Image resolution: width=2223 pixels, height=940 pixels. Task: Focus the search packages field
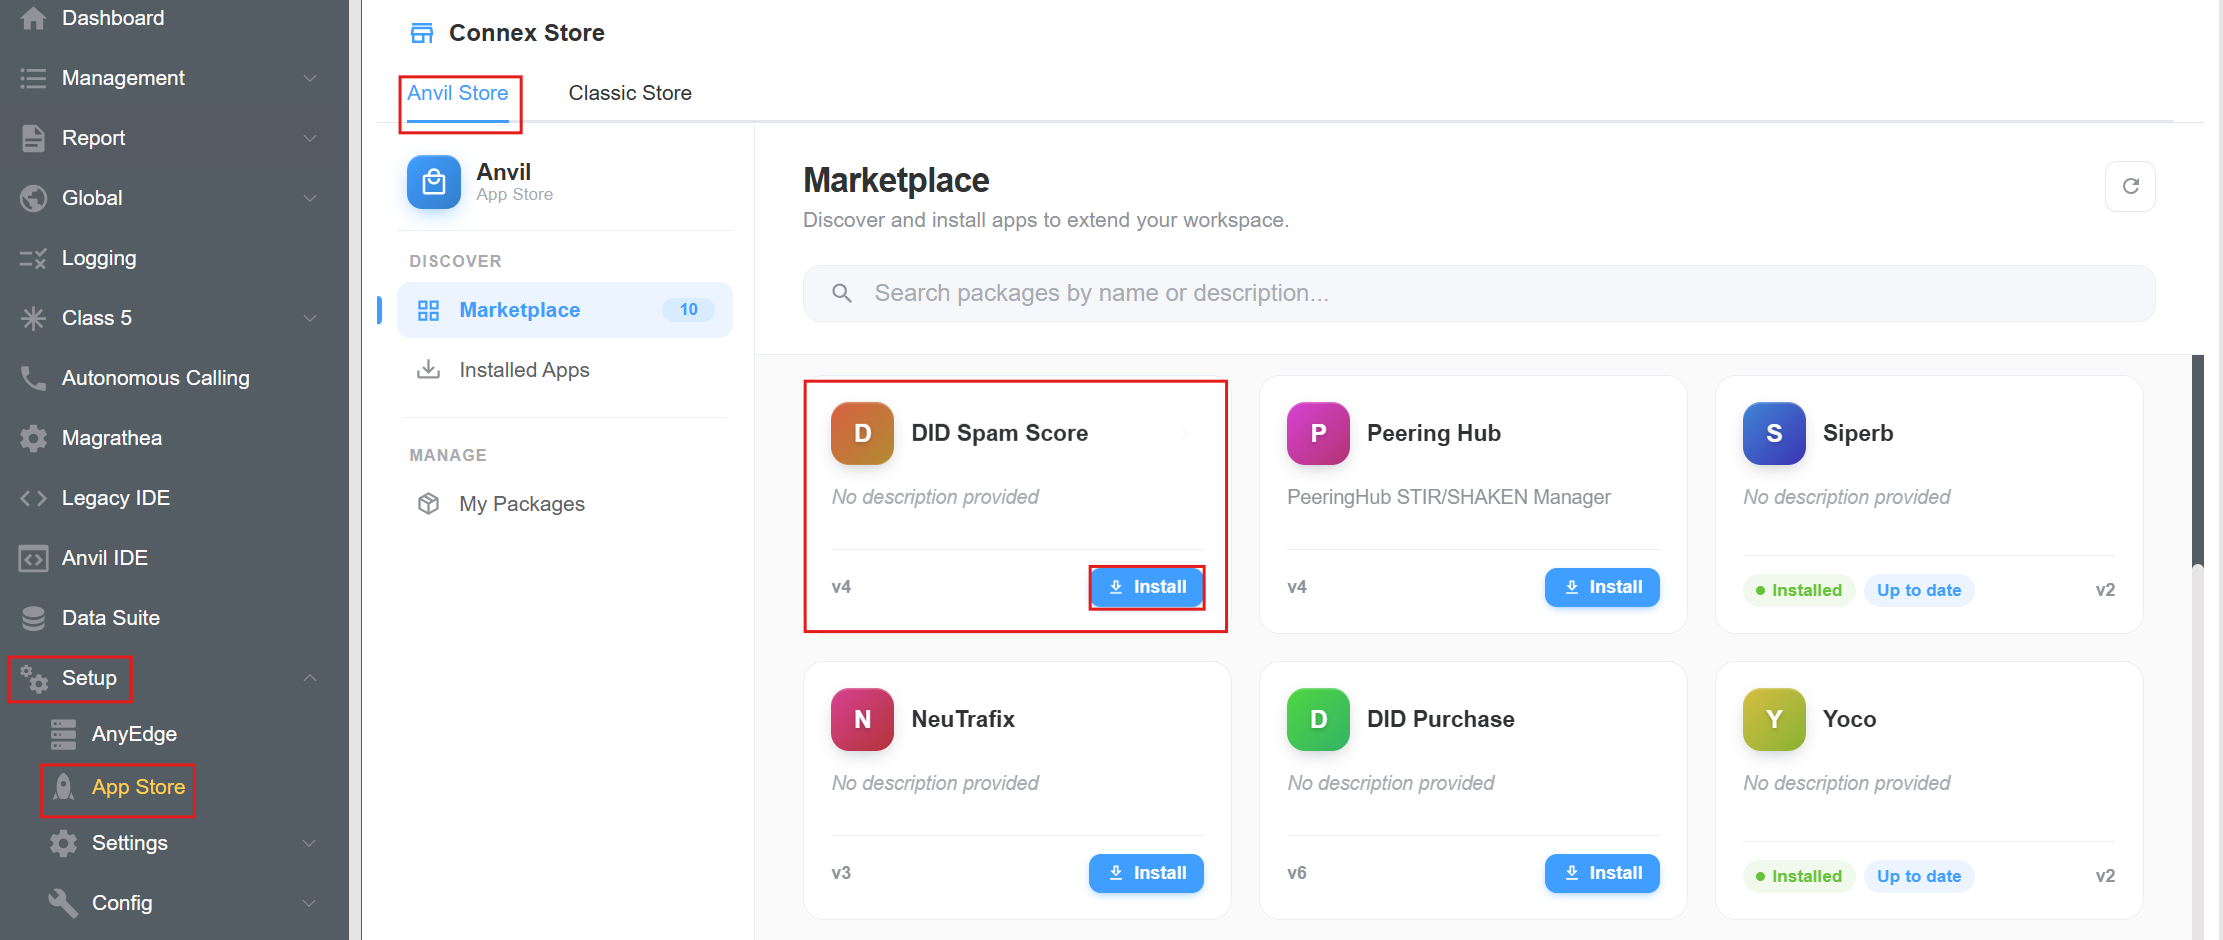[1479, 293]
